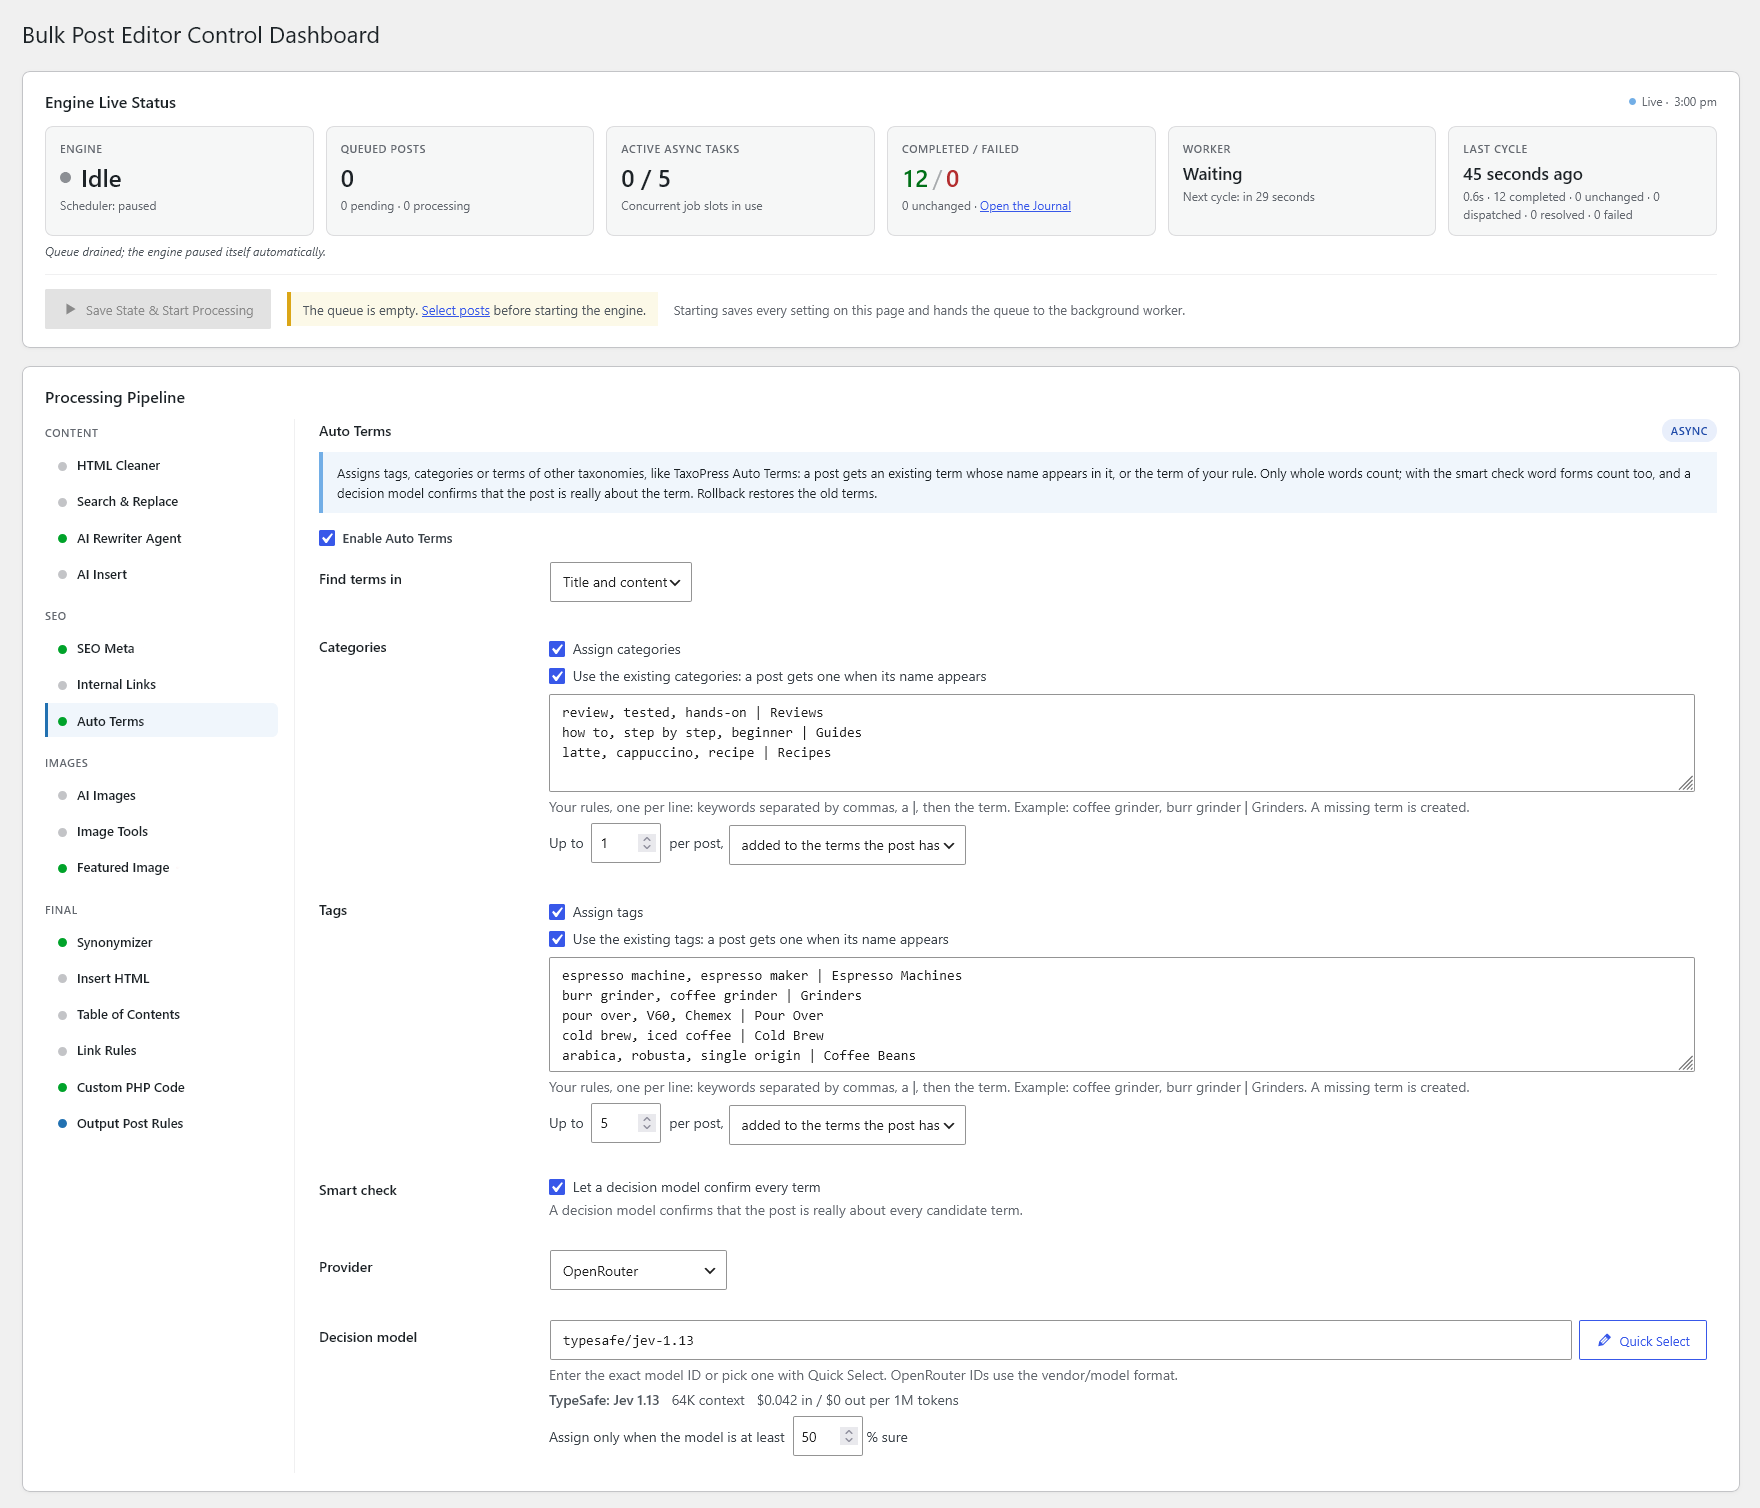The height and width of the screenshot is (1508, 1760).
Task: Click the Decision model text field
Action: tap(1060, 1340)
